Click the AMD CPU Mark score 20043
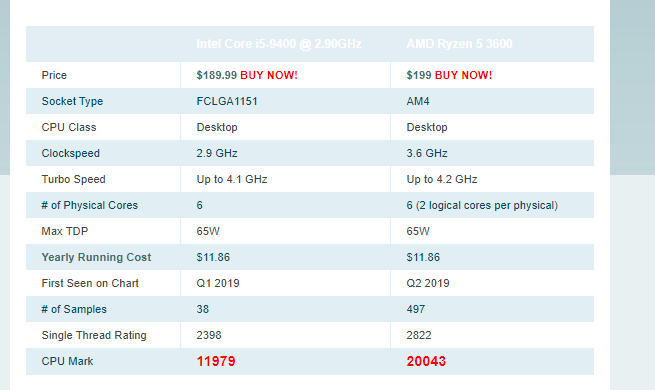 point(426,361)
